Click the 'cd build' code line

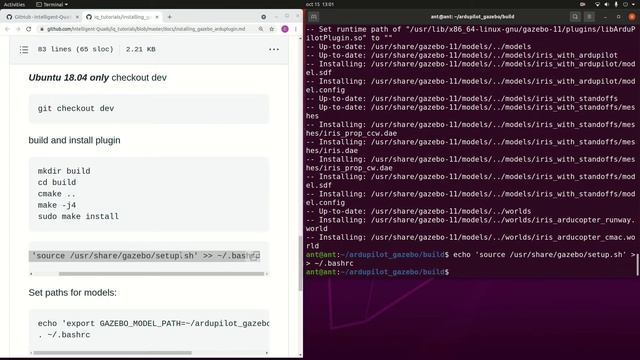(57, 182)
